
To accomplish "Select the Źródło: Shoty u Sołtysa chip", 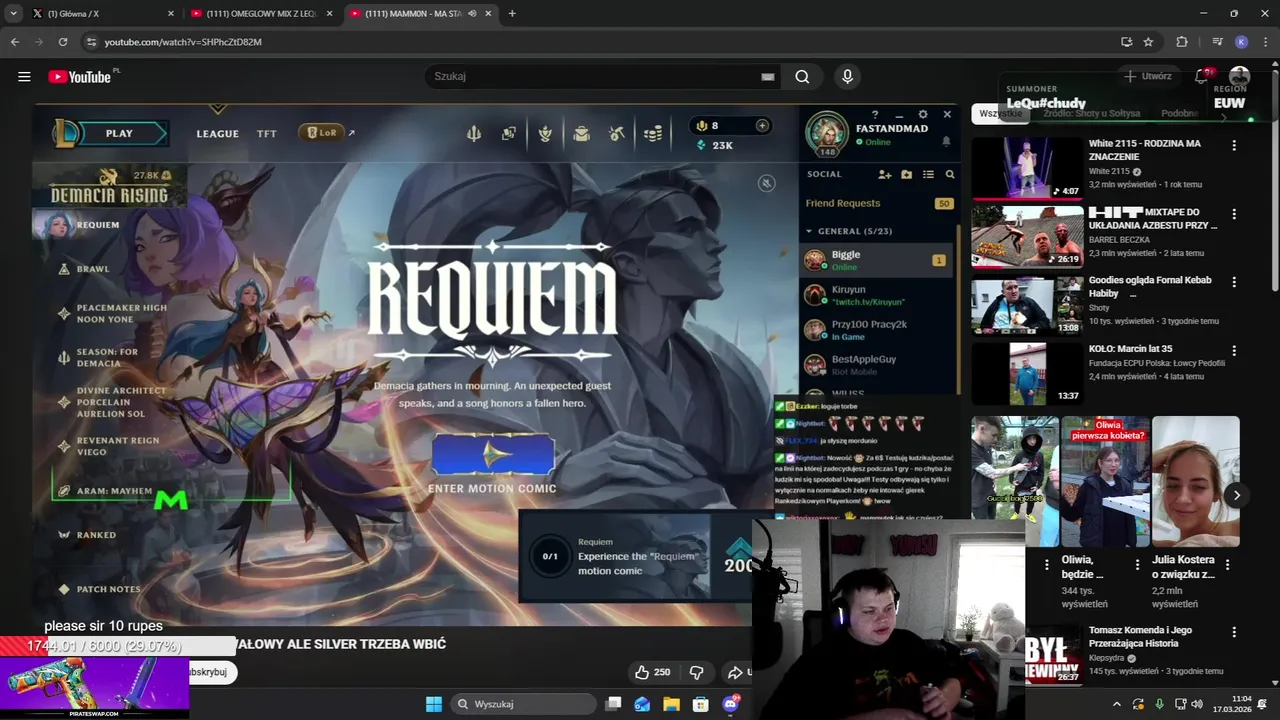I will tap(1091, 114).
